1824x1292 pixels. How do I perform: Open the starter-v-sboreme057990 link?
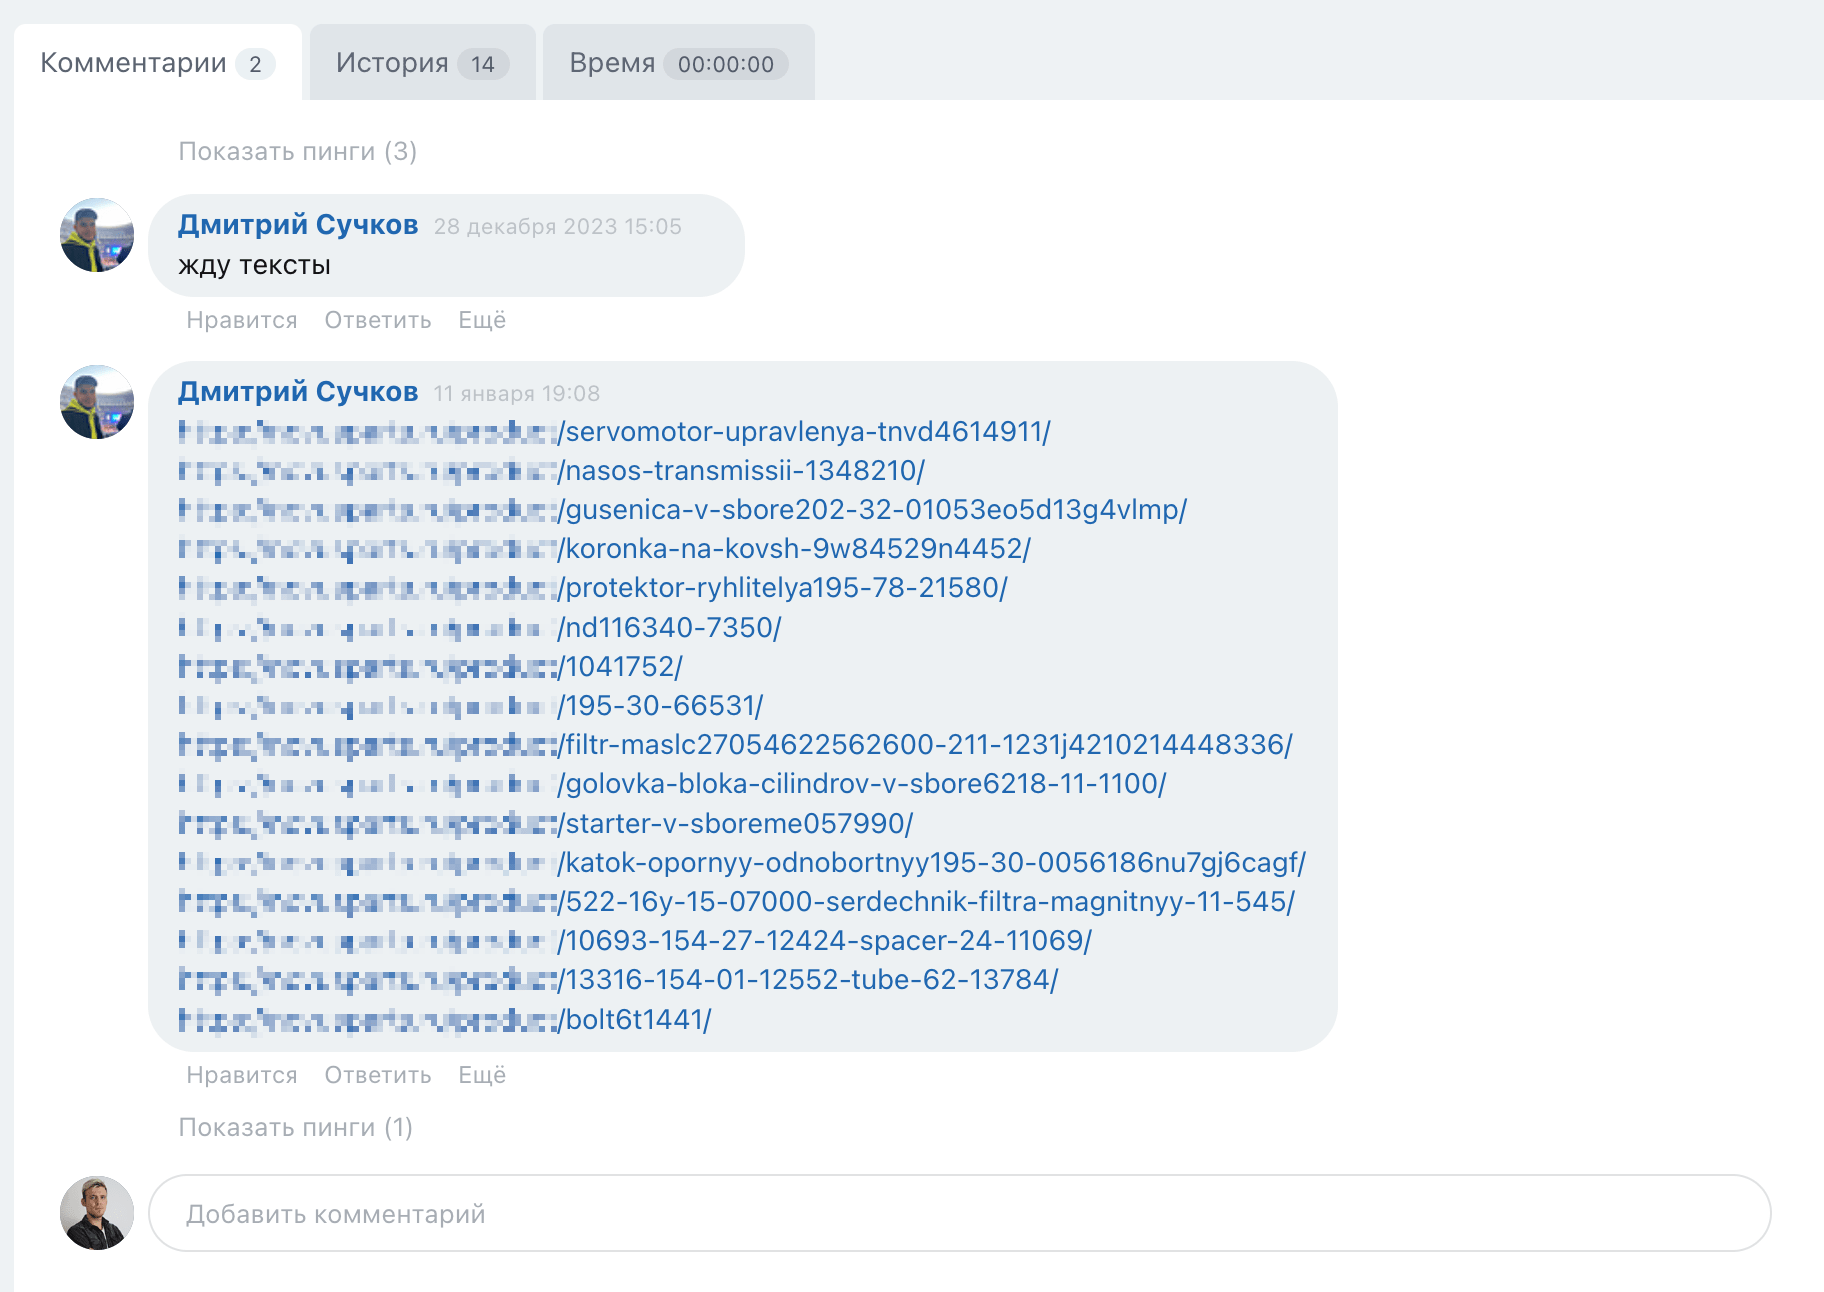[736, 824]
